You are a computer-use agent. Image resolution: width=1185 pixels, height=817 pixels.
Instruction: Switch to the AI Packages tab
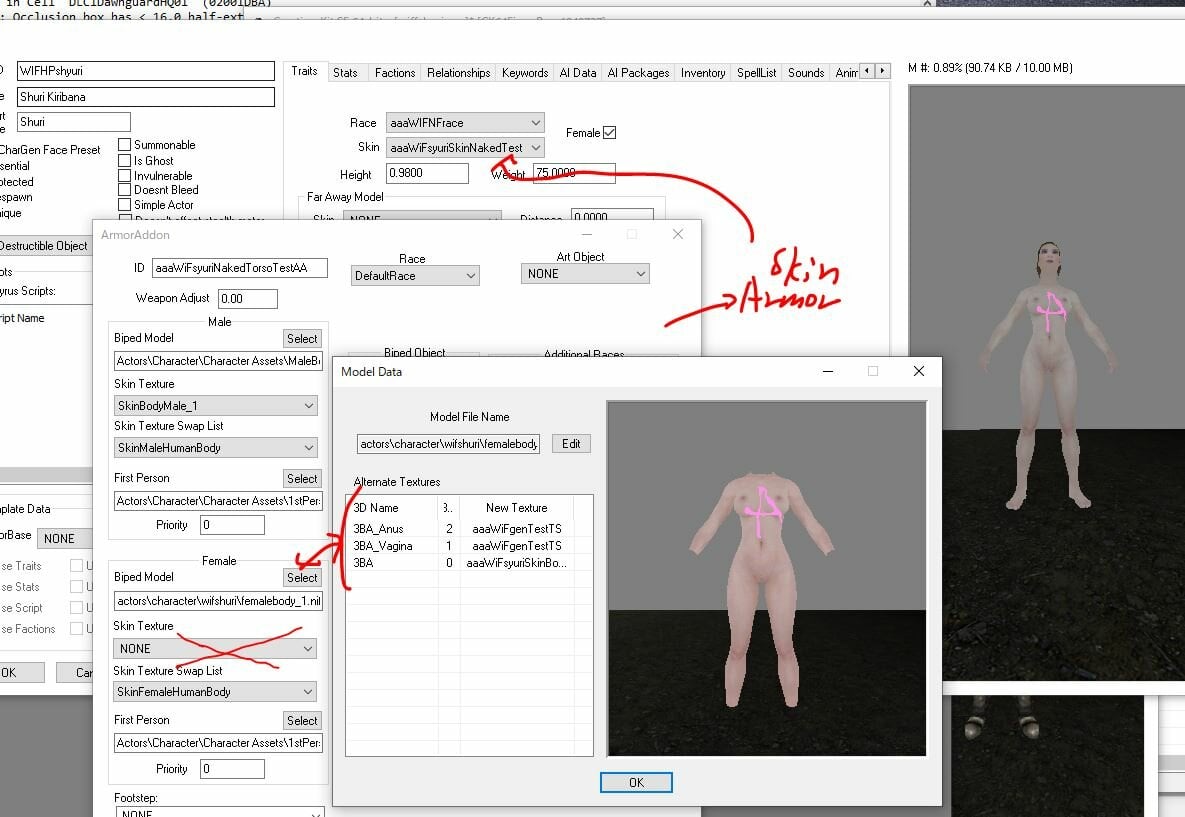pos(638,73)
